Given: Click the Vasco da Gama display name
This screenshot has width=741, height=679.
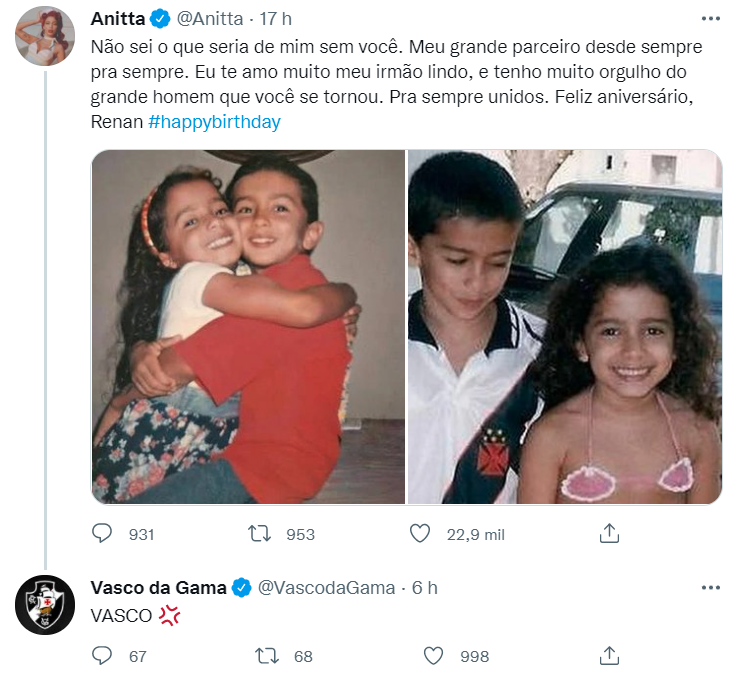Looking at the screenshot, I should coord(158,587).
